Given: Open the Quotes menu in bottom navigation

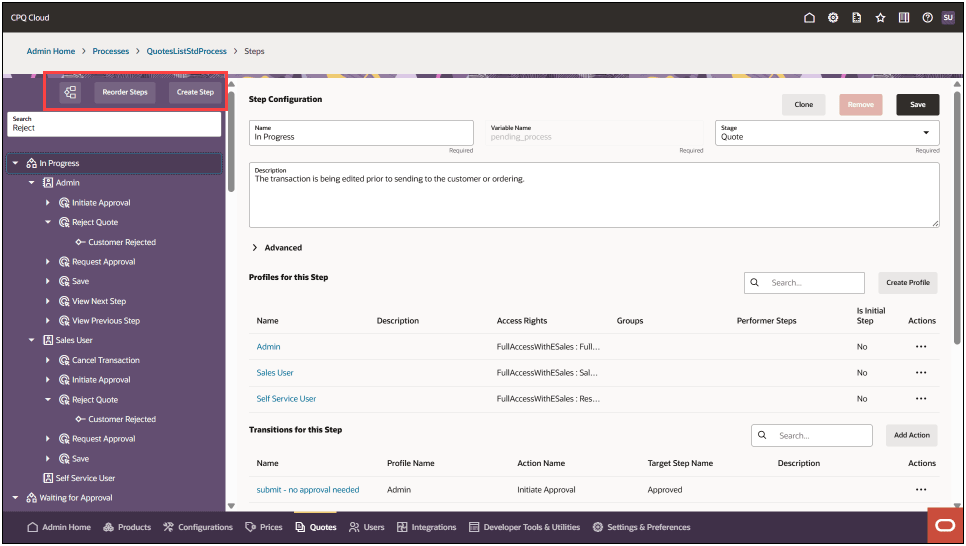Looking at the screenshot, I should pyautogui.click(x=316, y=528).
